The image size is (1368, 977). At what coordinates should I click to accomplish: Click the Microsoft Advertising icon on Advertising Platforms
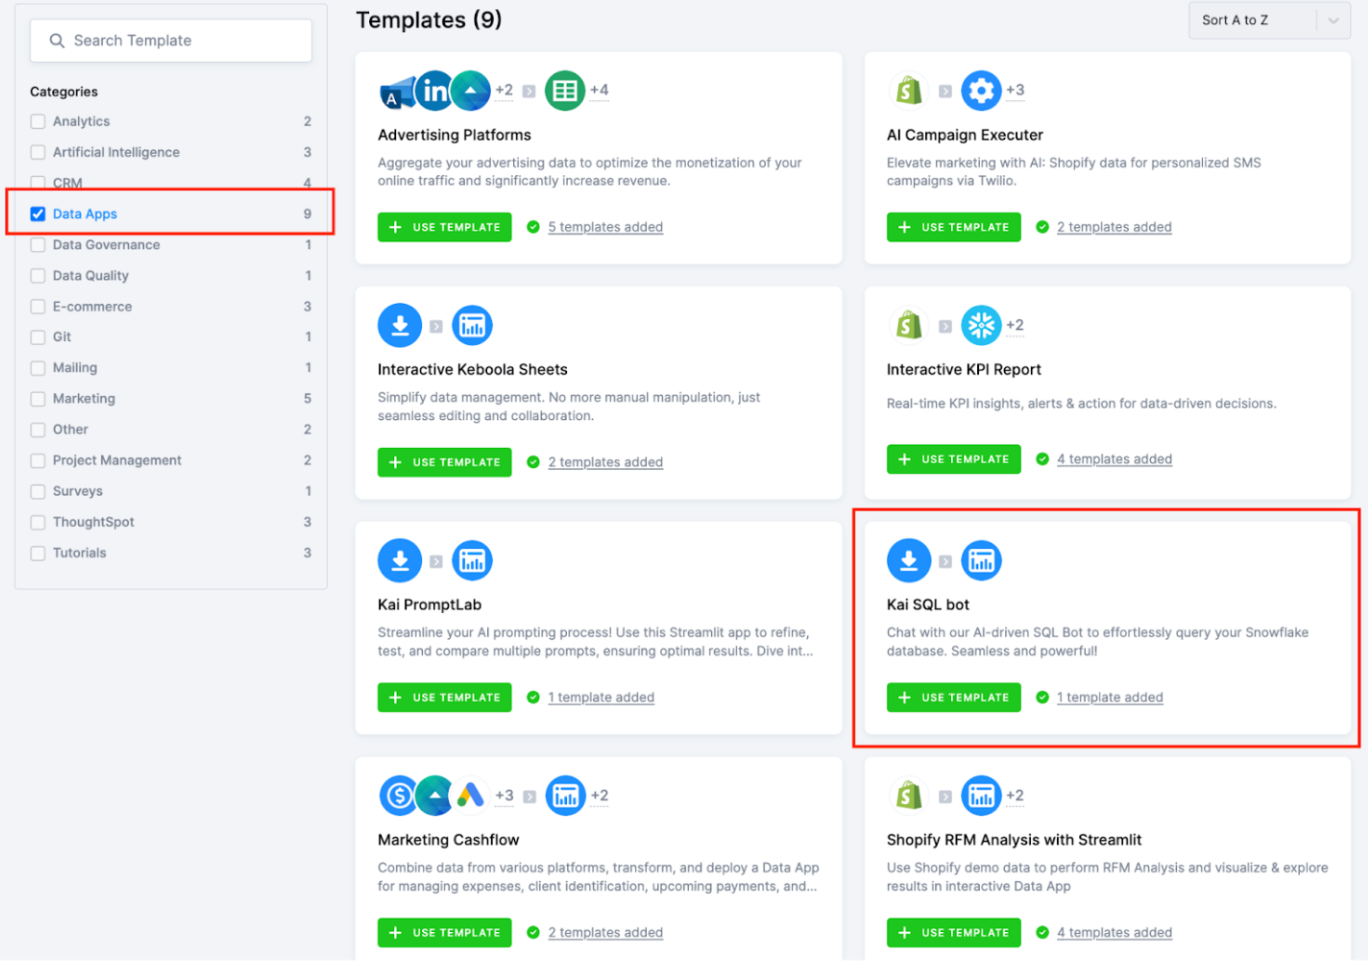tap(396, 94)
